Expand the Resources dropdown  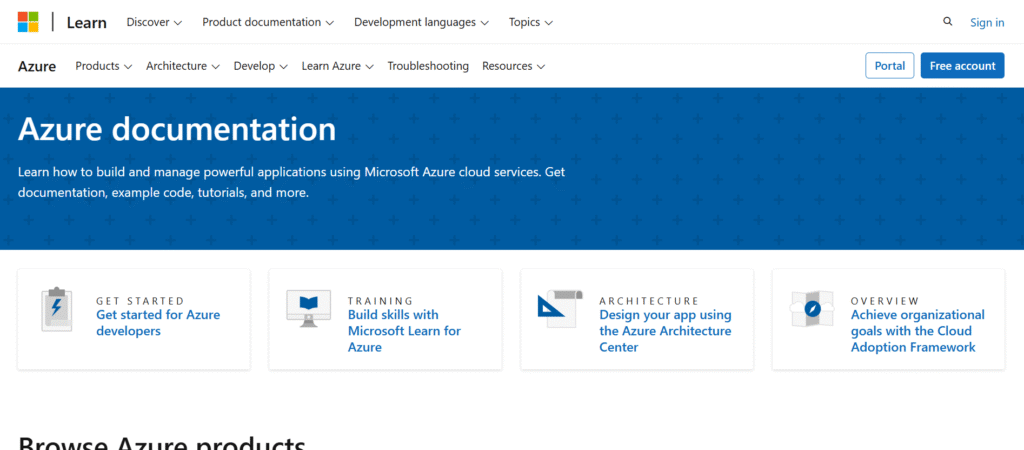(513, 66)
